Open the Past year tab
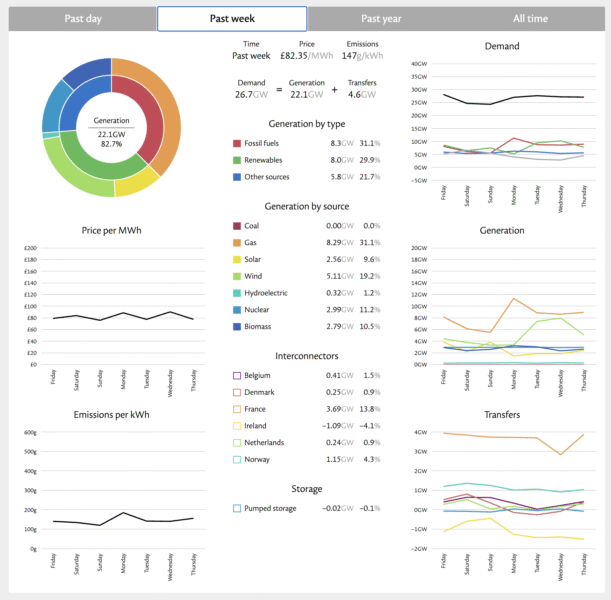Viewport: 611px width, 600px height. [382, 18]
